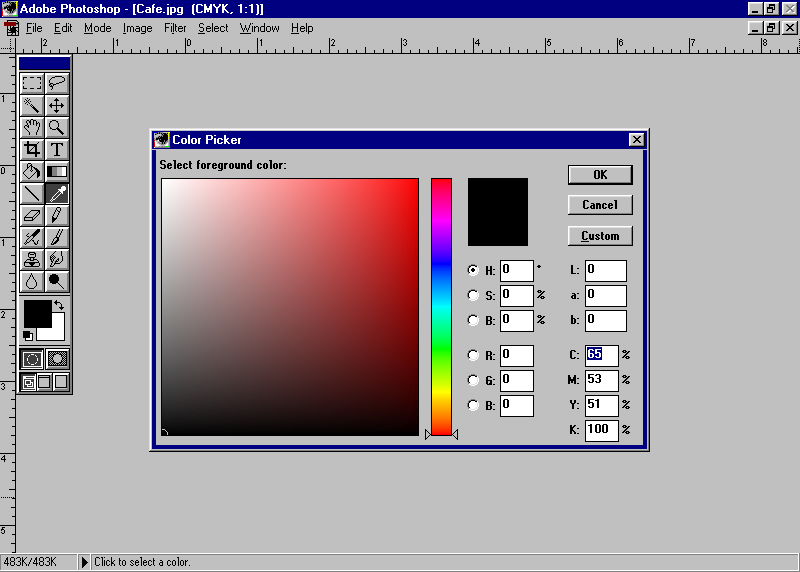
Task: Select the Move tool
Action: point(57,106)
